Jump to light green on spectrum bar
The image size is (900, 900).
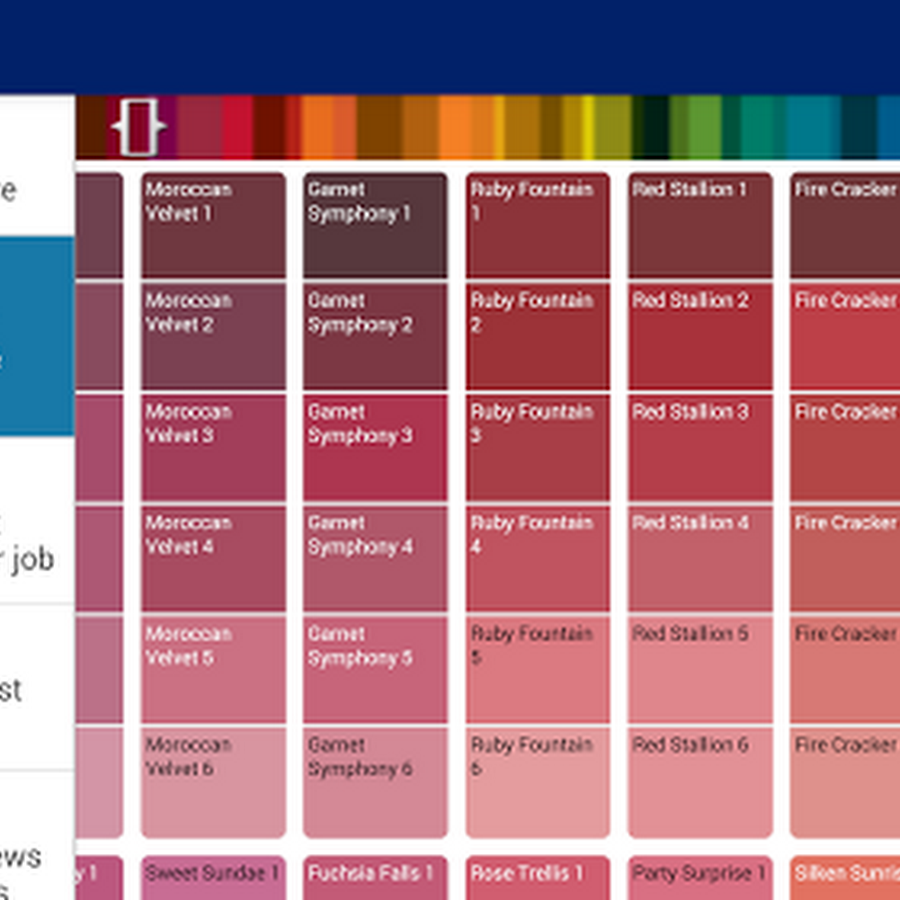click(x=705, y=127)
